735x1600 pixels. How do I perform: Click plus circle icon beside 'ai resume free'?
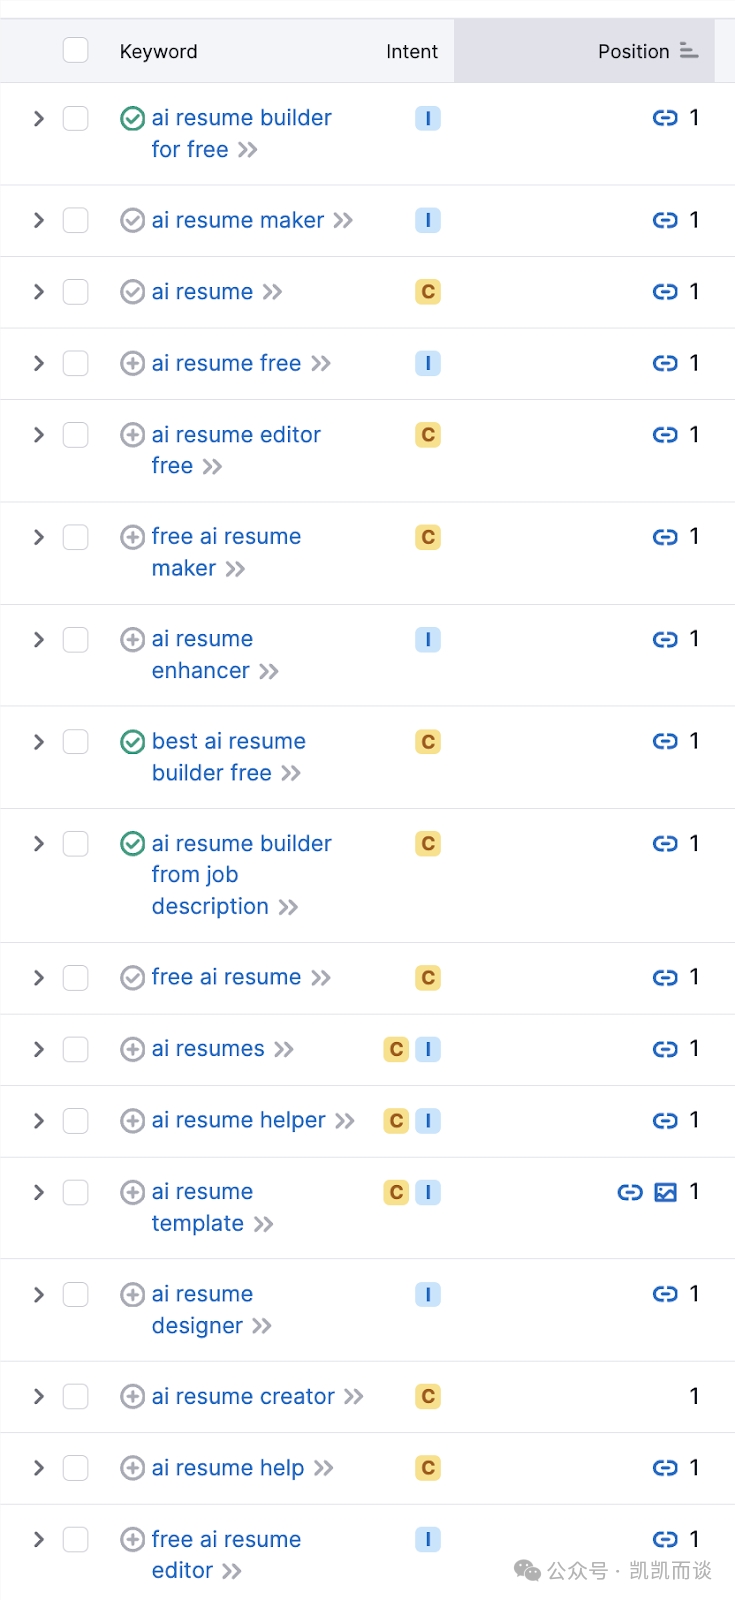[x=132, y=363]
